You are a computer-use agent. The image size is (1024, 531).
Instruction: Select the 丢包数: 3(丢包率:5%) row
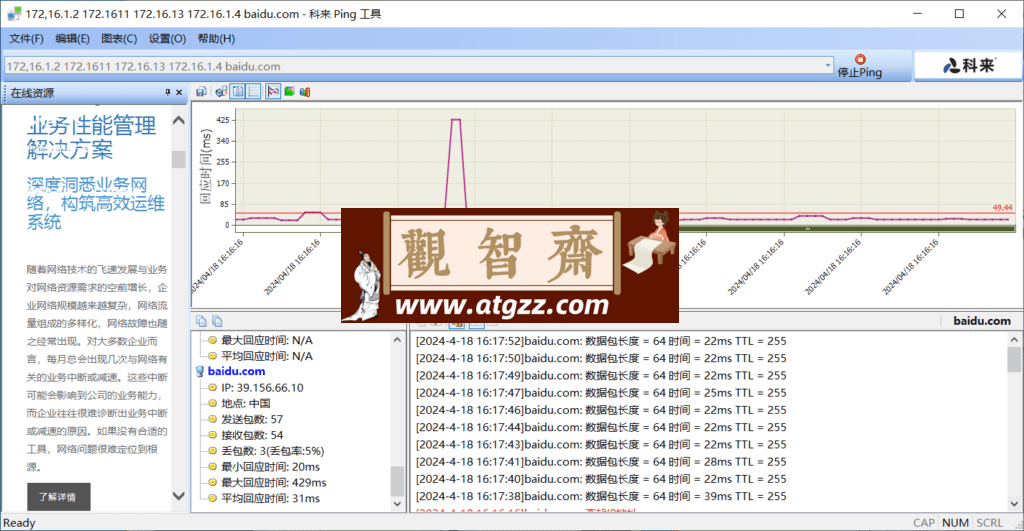tap(272, 451)
